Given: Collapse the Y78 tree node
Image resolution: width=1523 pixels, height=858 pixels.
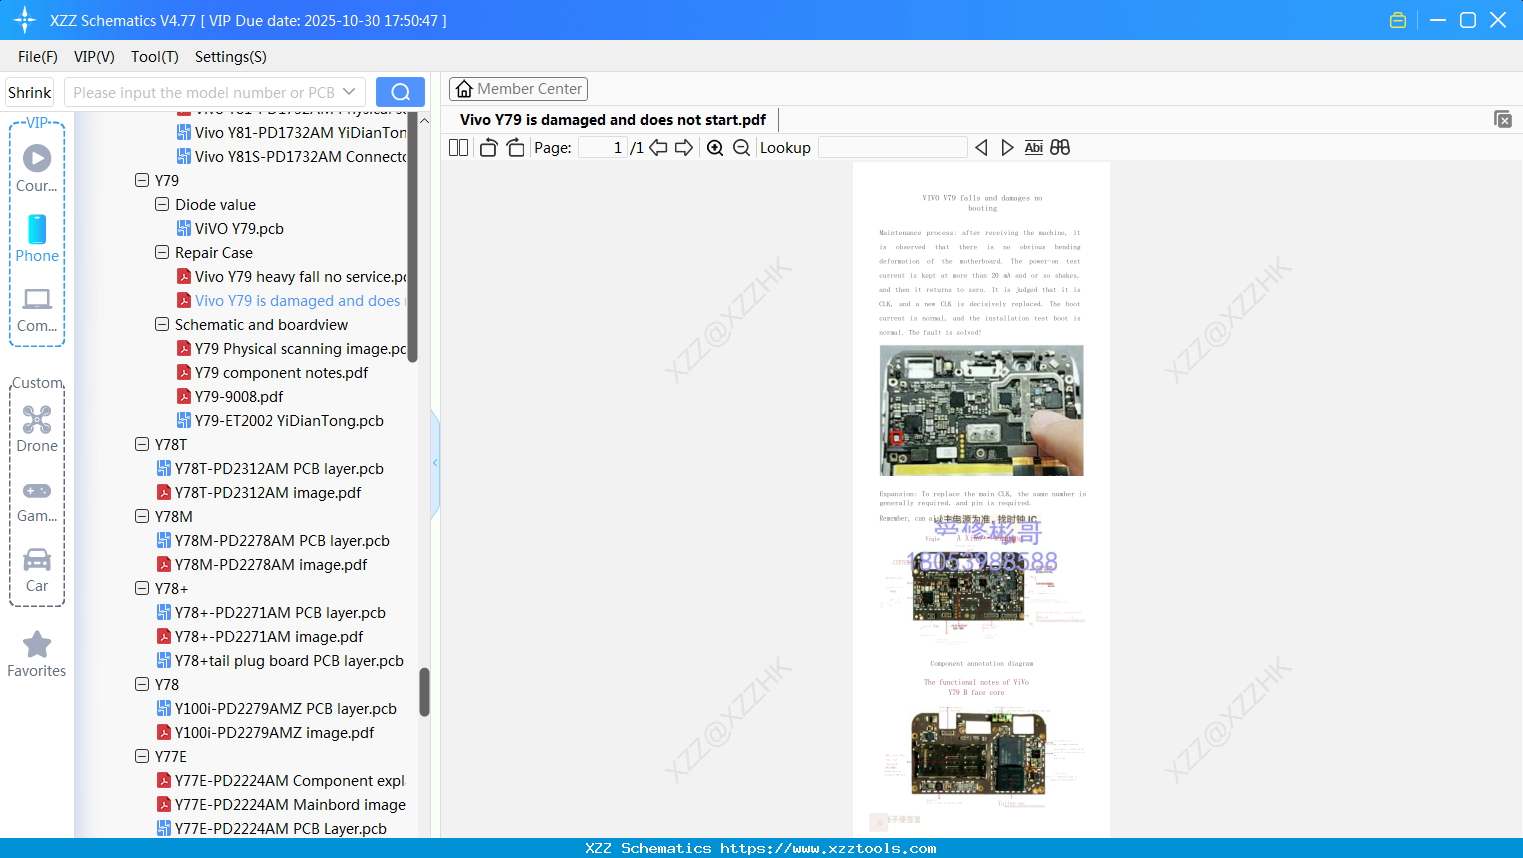Looking at the screenshot, I should pos(142,685).
